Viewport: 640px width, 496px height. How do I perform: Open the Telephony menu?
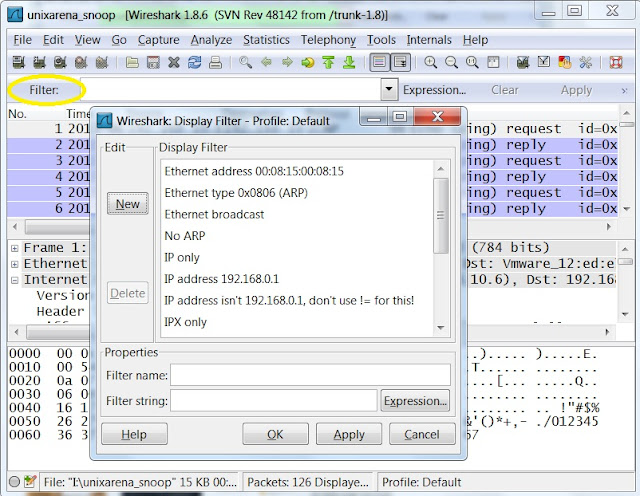point(328,40)
